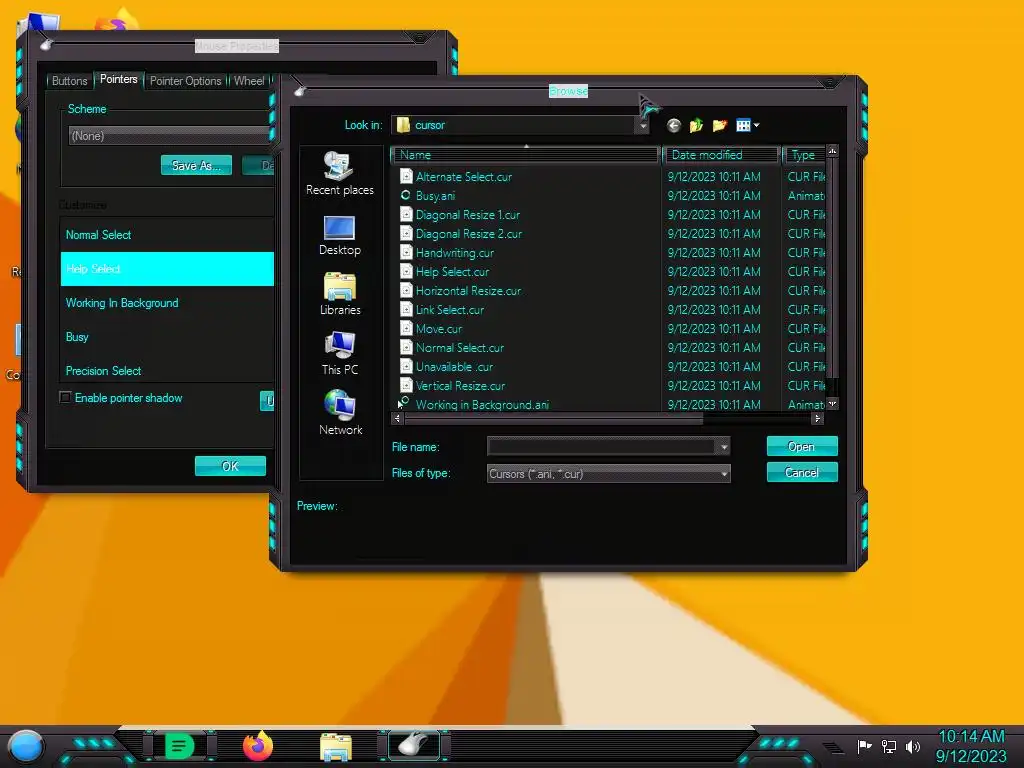The width and height of the screenshot is (1024, 768).
Task: Select the file Normal Select.cur
Action: pos(460,347)
